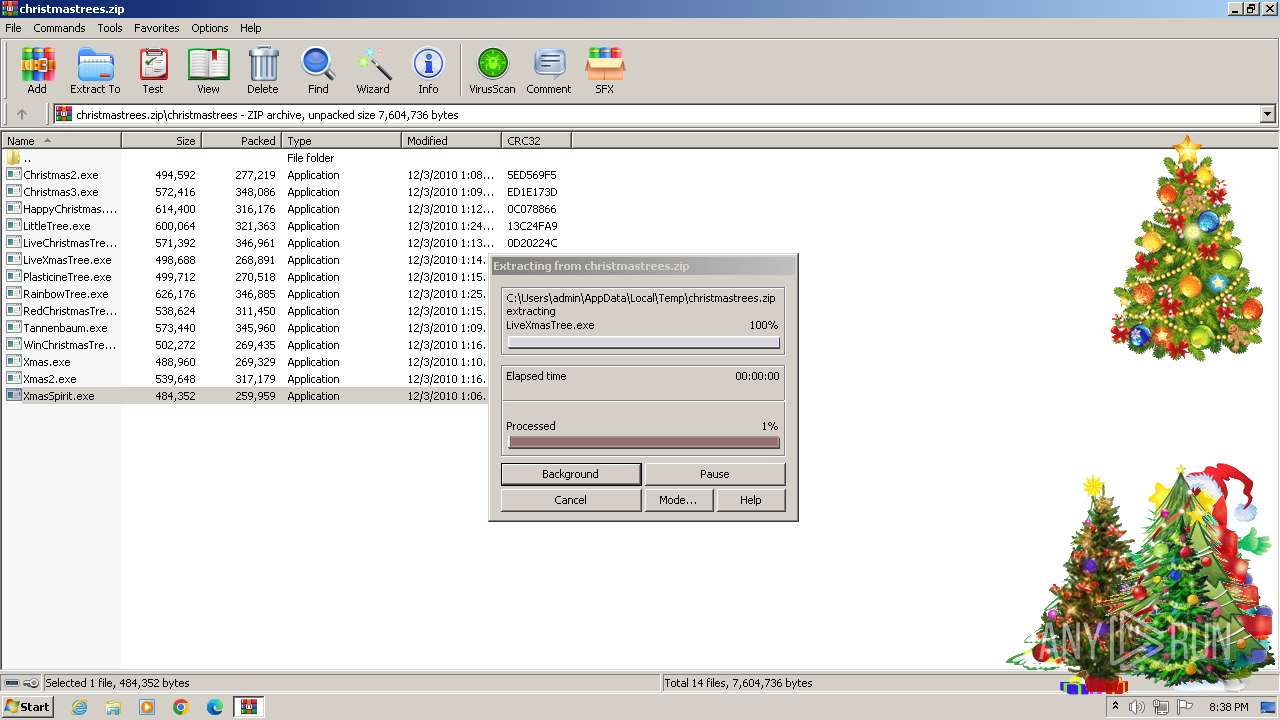Click the taskbar clock showing 8:38 PM
The width and height of the screenshot is (1280, 720).
coord(1229,707)
